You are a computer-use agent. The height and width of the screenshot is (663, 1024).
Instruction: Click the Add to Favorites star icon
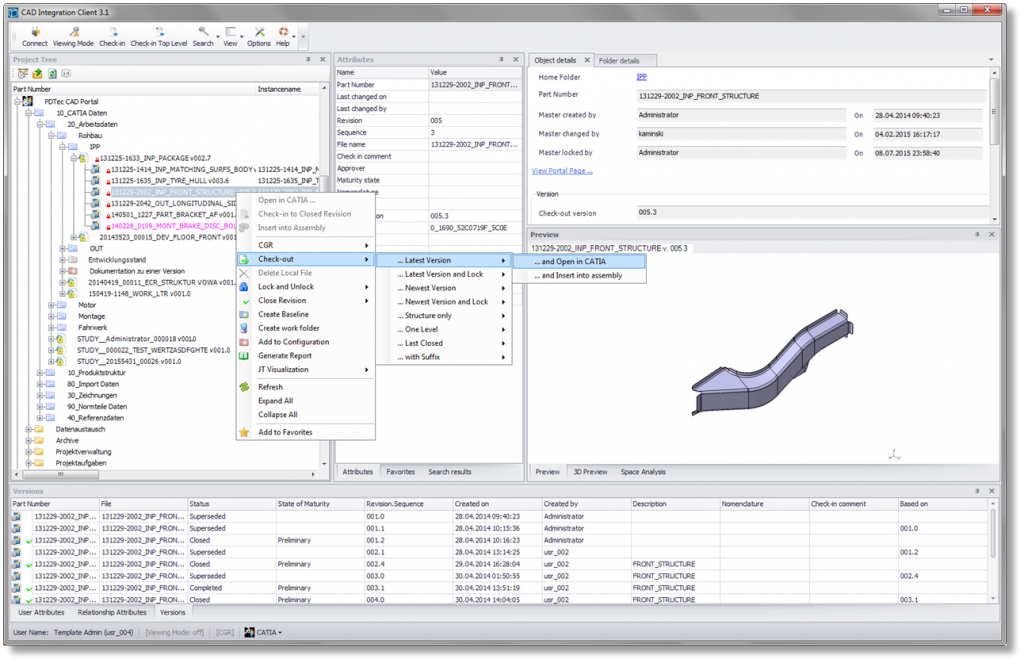(x=244, y=432)
